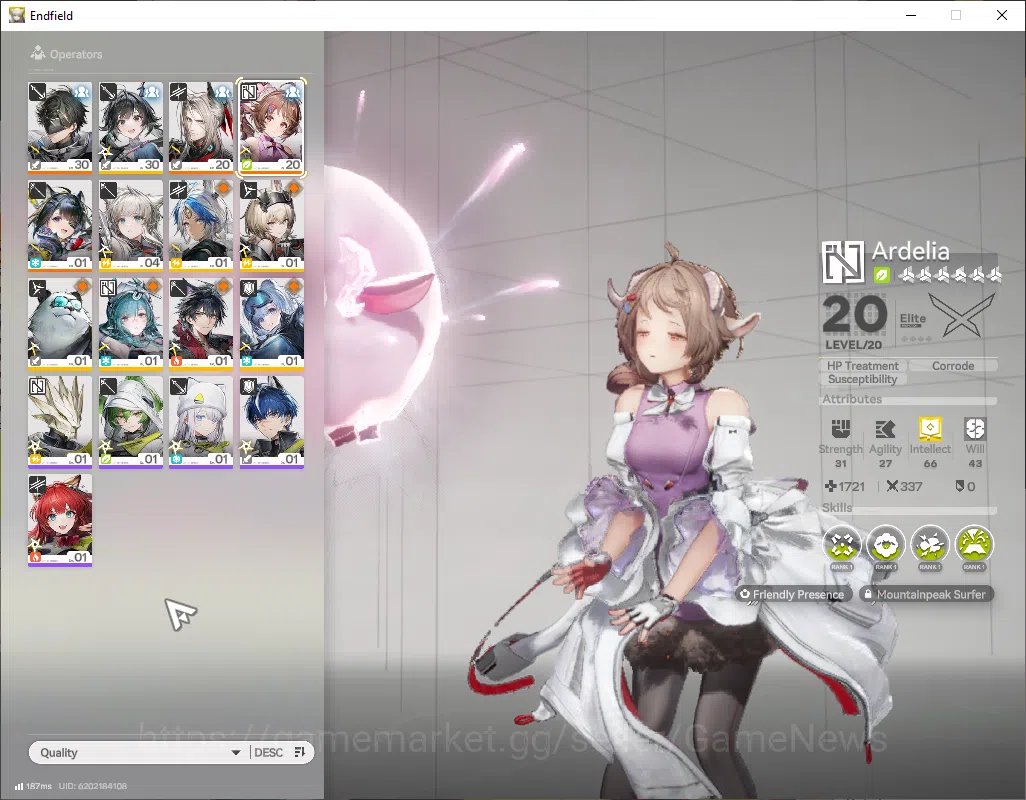The height and width of the screenshot is (800, 1026).
Task: Click the six-star rarity row
Action: tap(950, 275)
